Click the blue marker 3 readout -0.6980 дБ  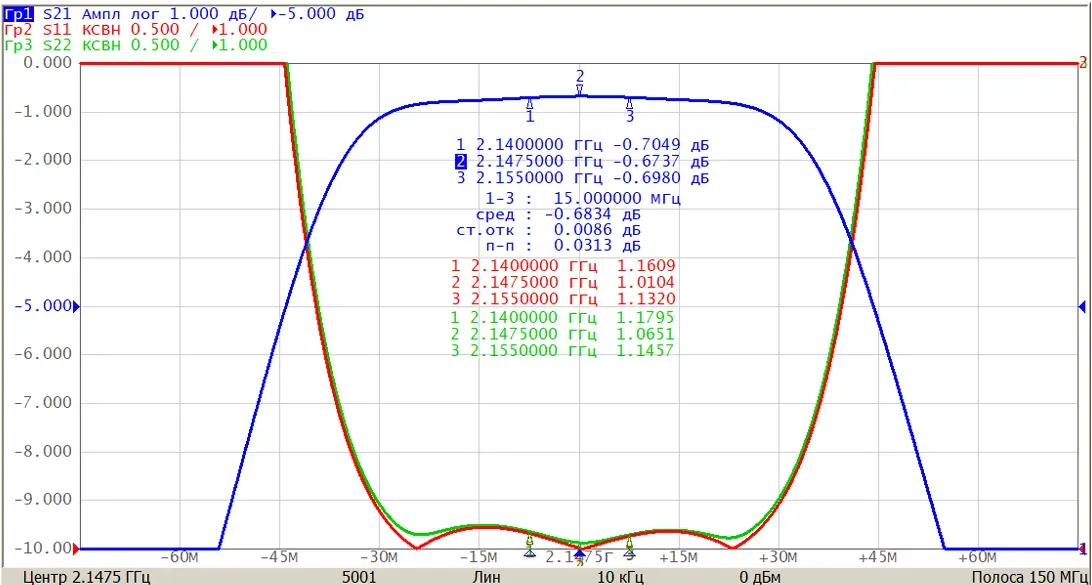661,178
